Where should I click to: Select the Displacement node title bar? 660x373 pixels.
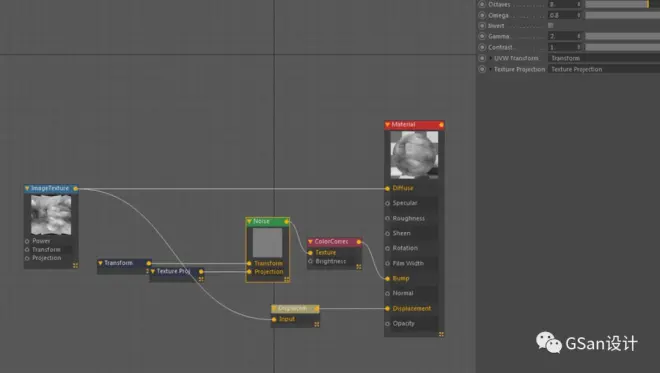[295, 309]
